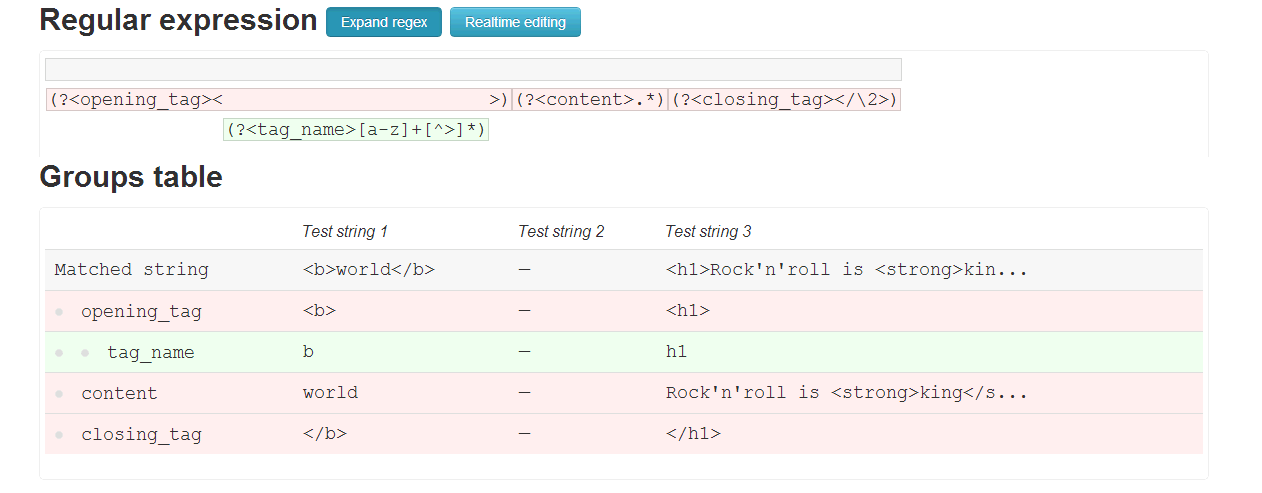Select the opening_tag row label in the groups table
This screenshot has height=493, width=1262.
pyautogui.click(x=141, y=312)
